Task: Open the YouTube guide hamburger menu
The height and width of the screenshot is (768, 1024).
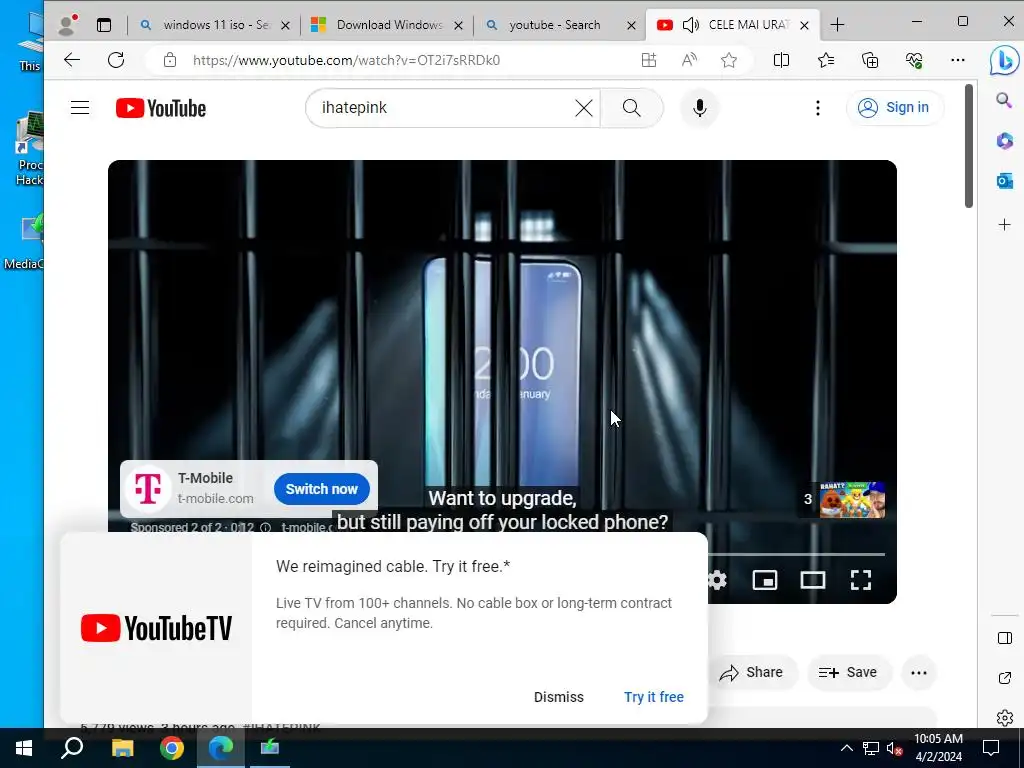Action: click(x=80, y=108)
